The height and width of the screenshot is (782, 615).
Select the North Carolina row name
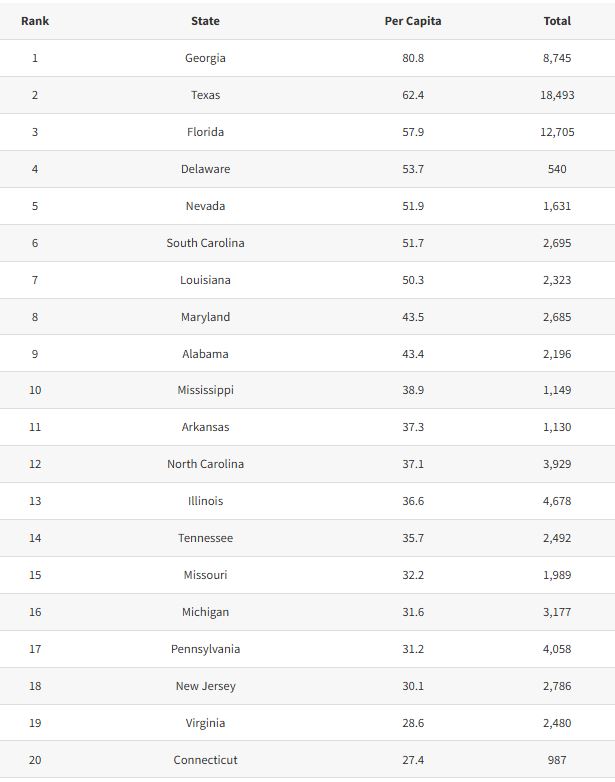tap(205, 464)
